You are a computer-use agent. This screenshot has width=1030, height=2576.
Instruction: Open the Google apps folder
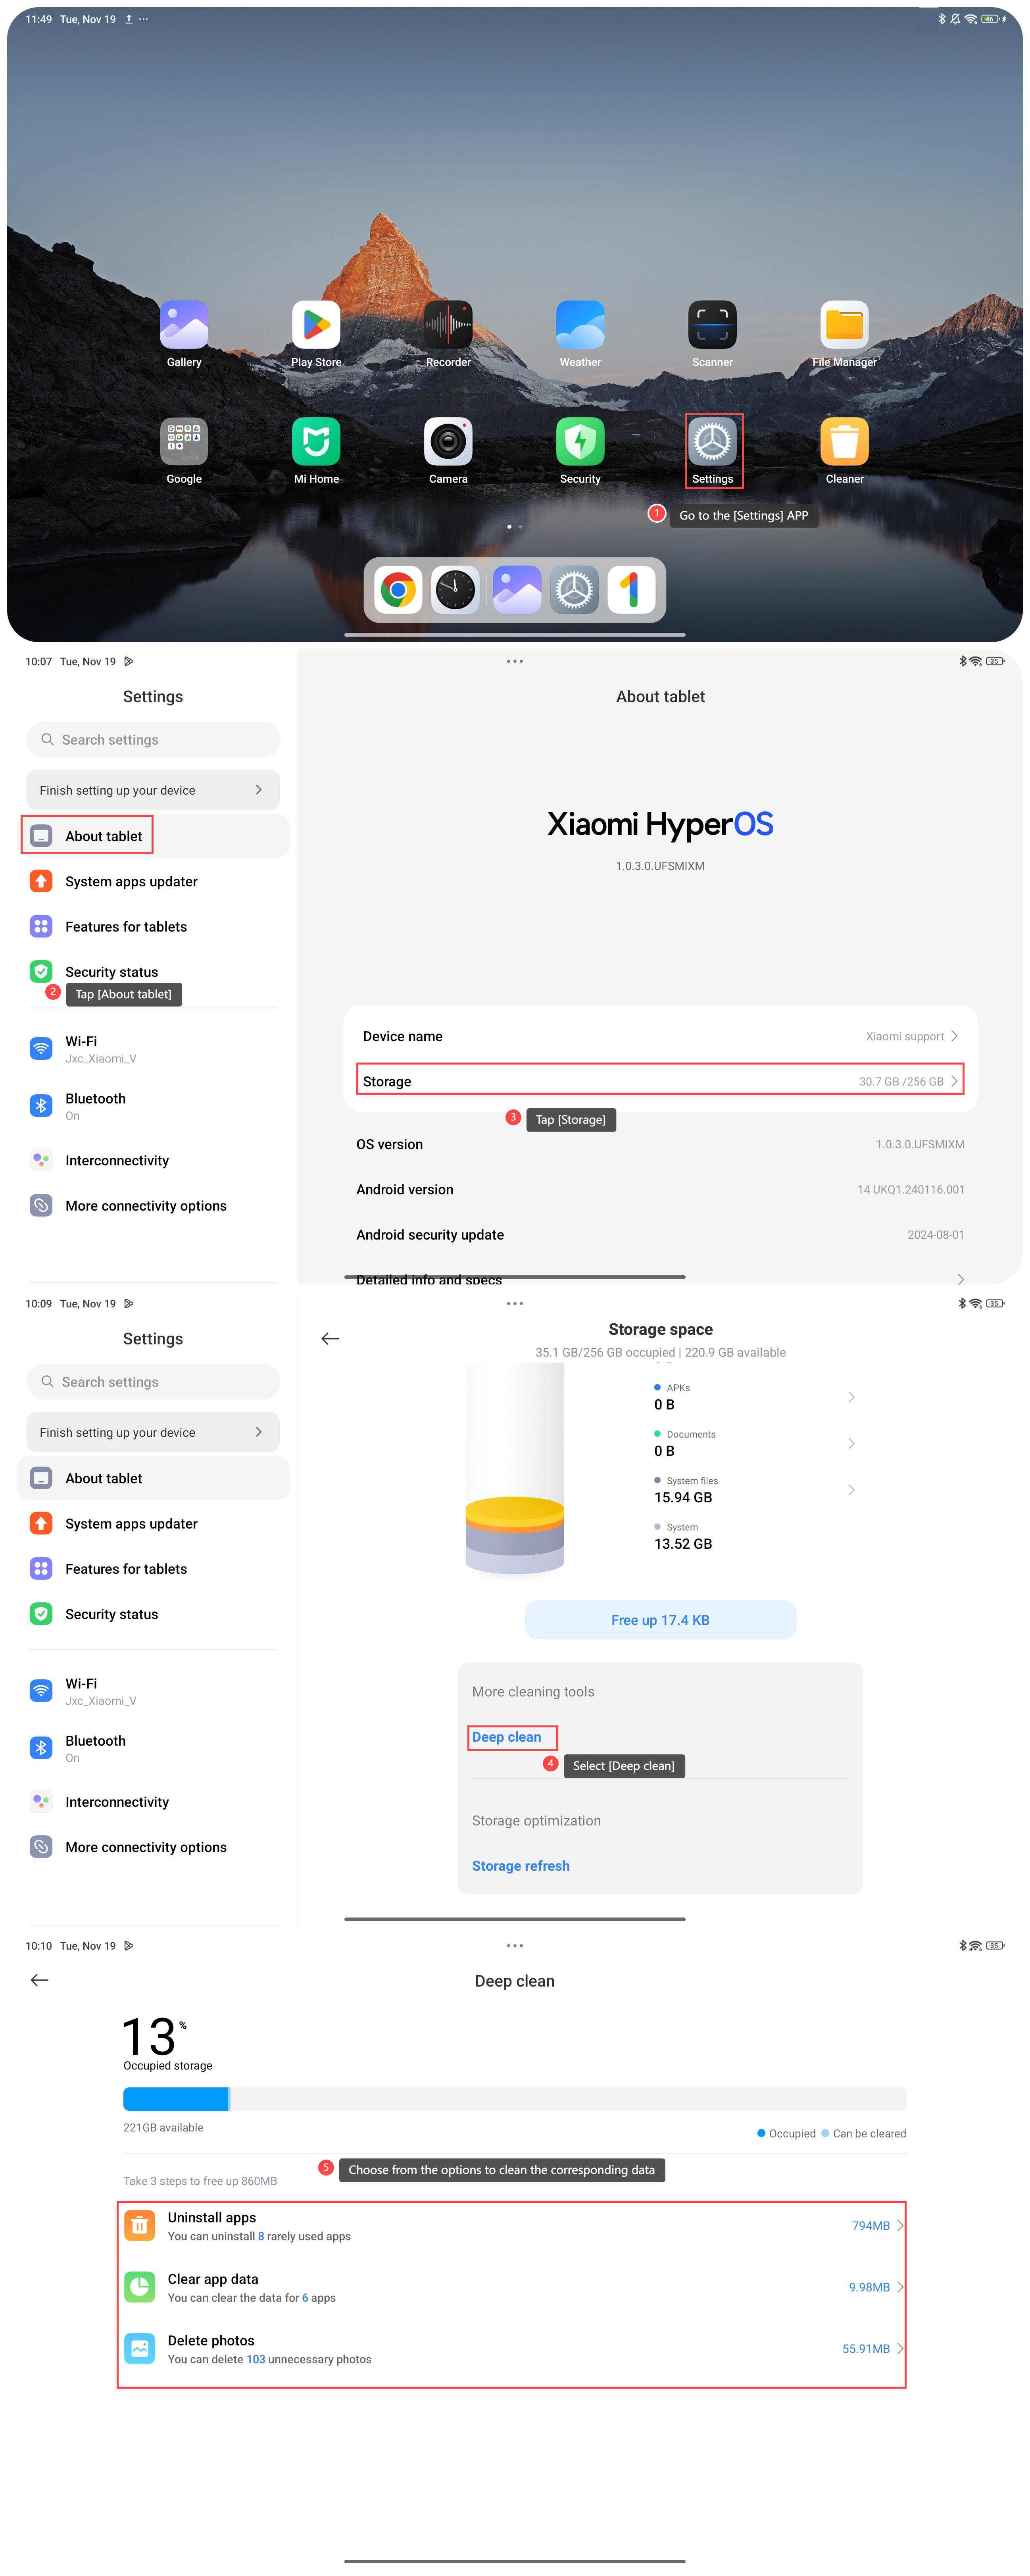point(184,441)
